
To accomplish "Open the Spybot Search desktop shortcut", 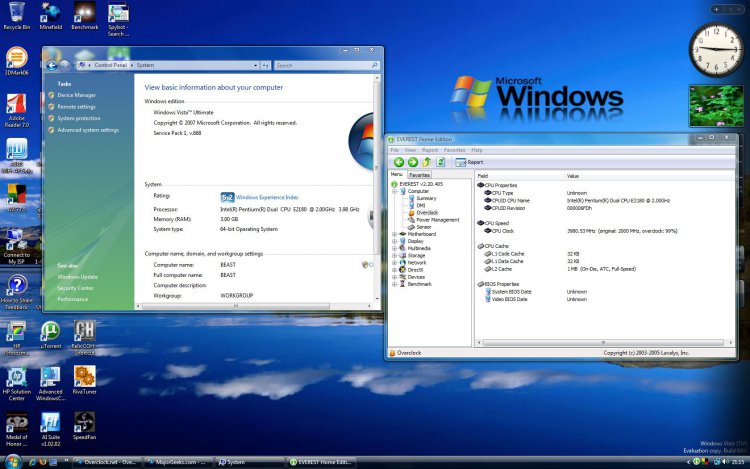I will click(118, 19).
